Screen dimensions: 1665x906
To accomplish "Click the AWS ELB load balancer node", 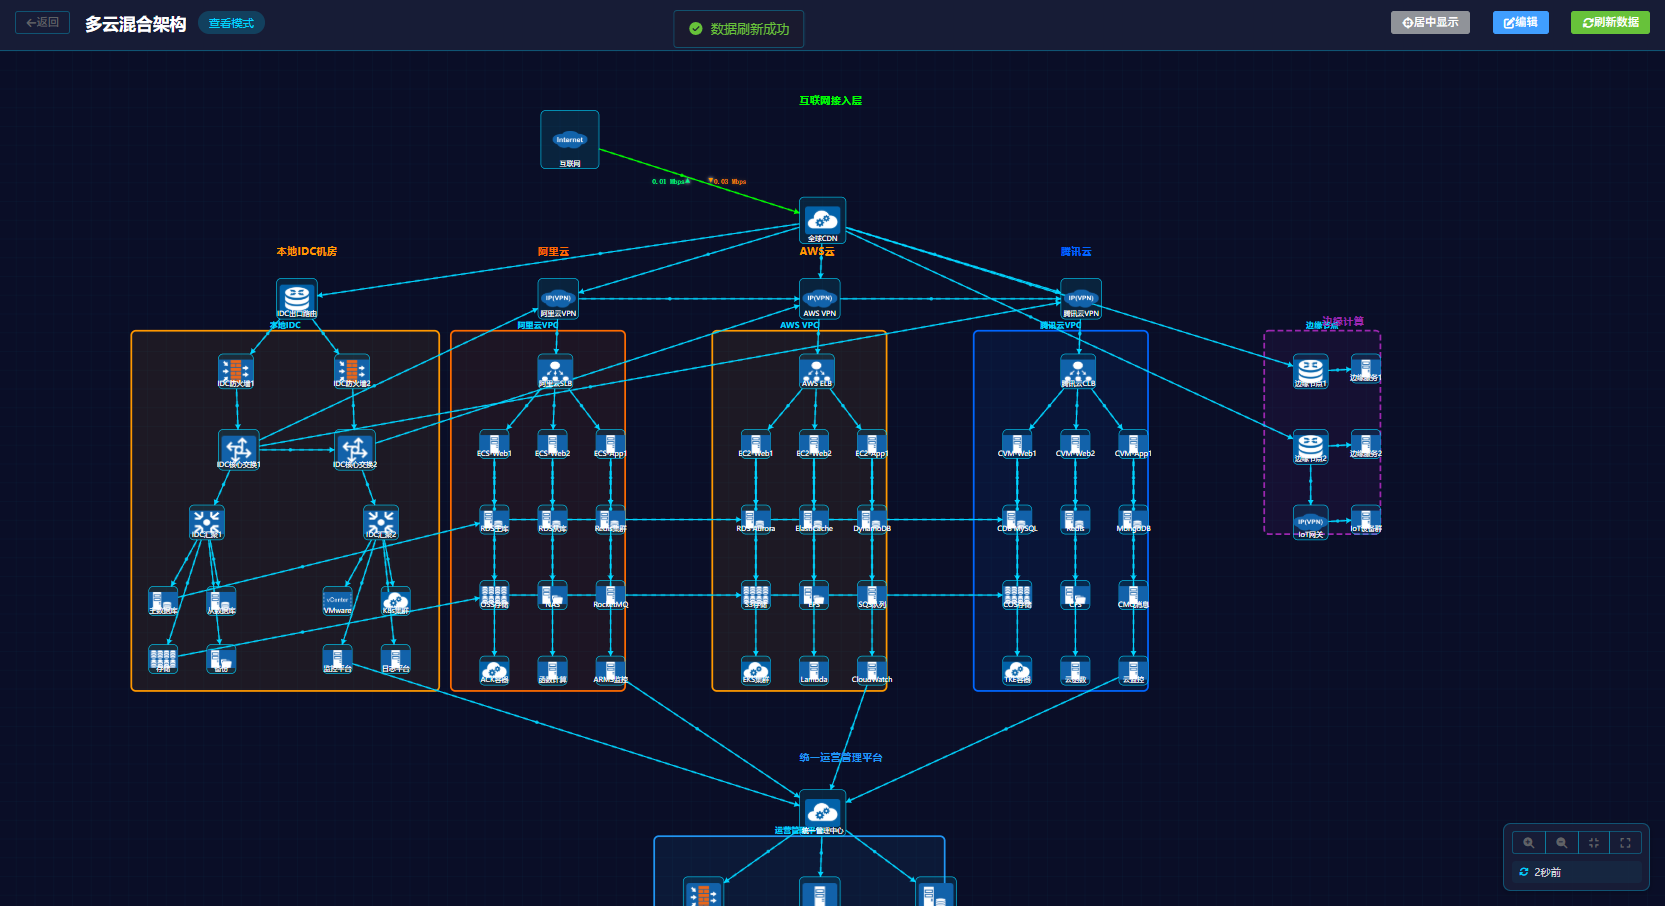I will (817, 371).
